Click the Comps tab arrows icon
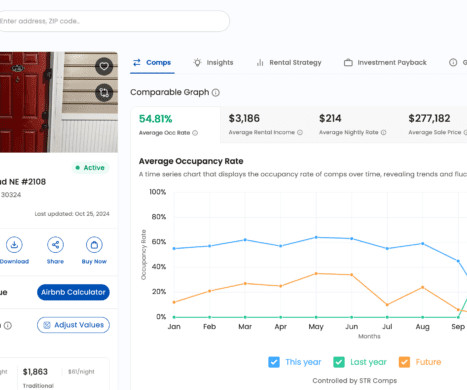Image resolution: width=467 pixels, height=390 pixels. (137, 62)
